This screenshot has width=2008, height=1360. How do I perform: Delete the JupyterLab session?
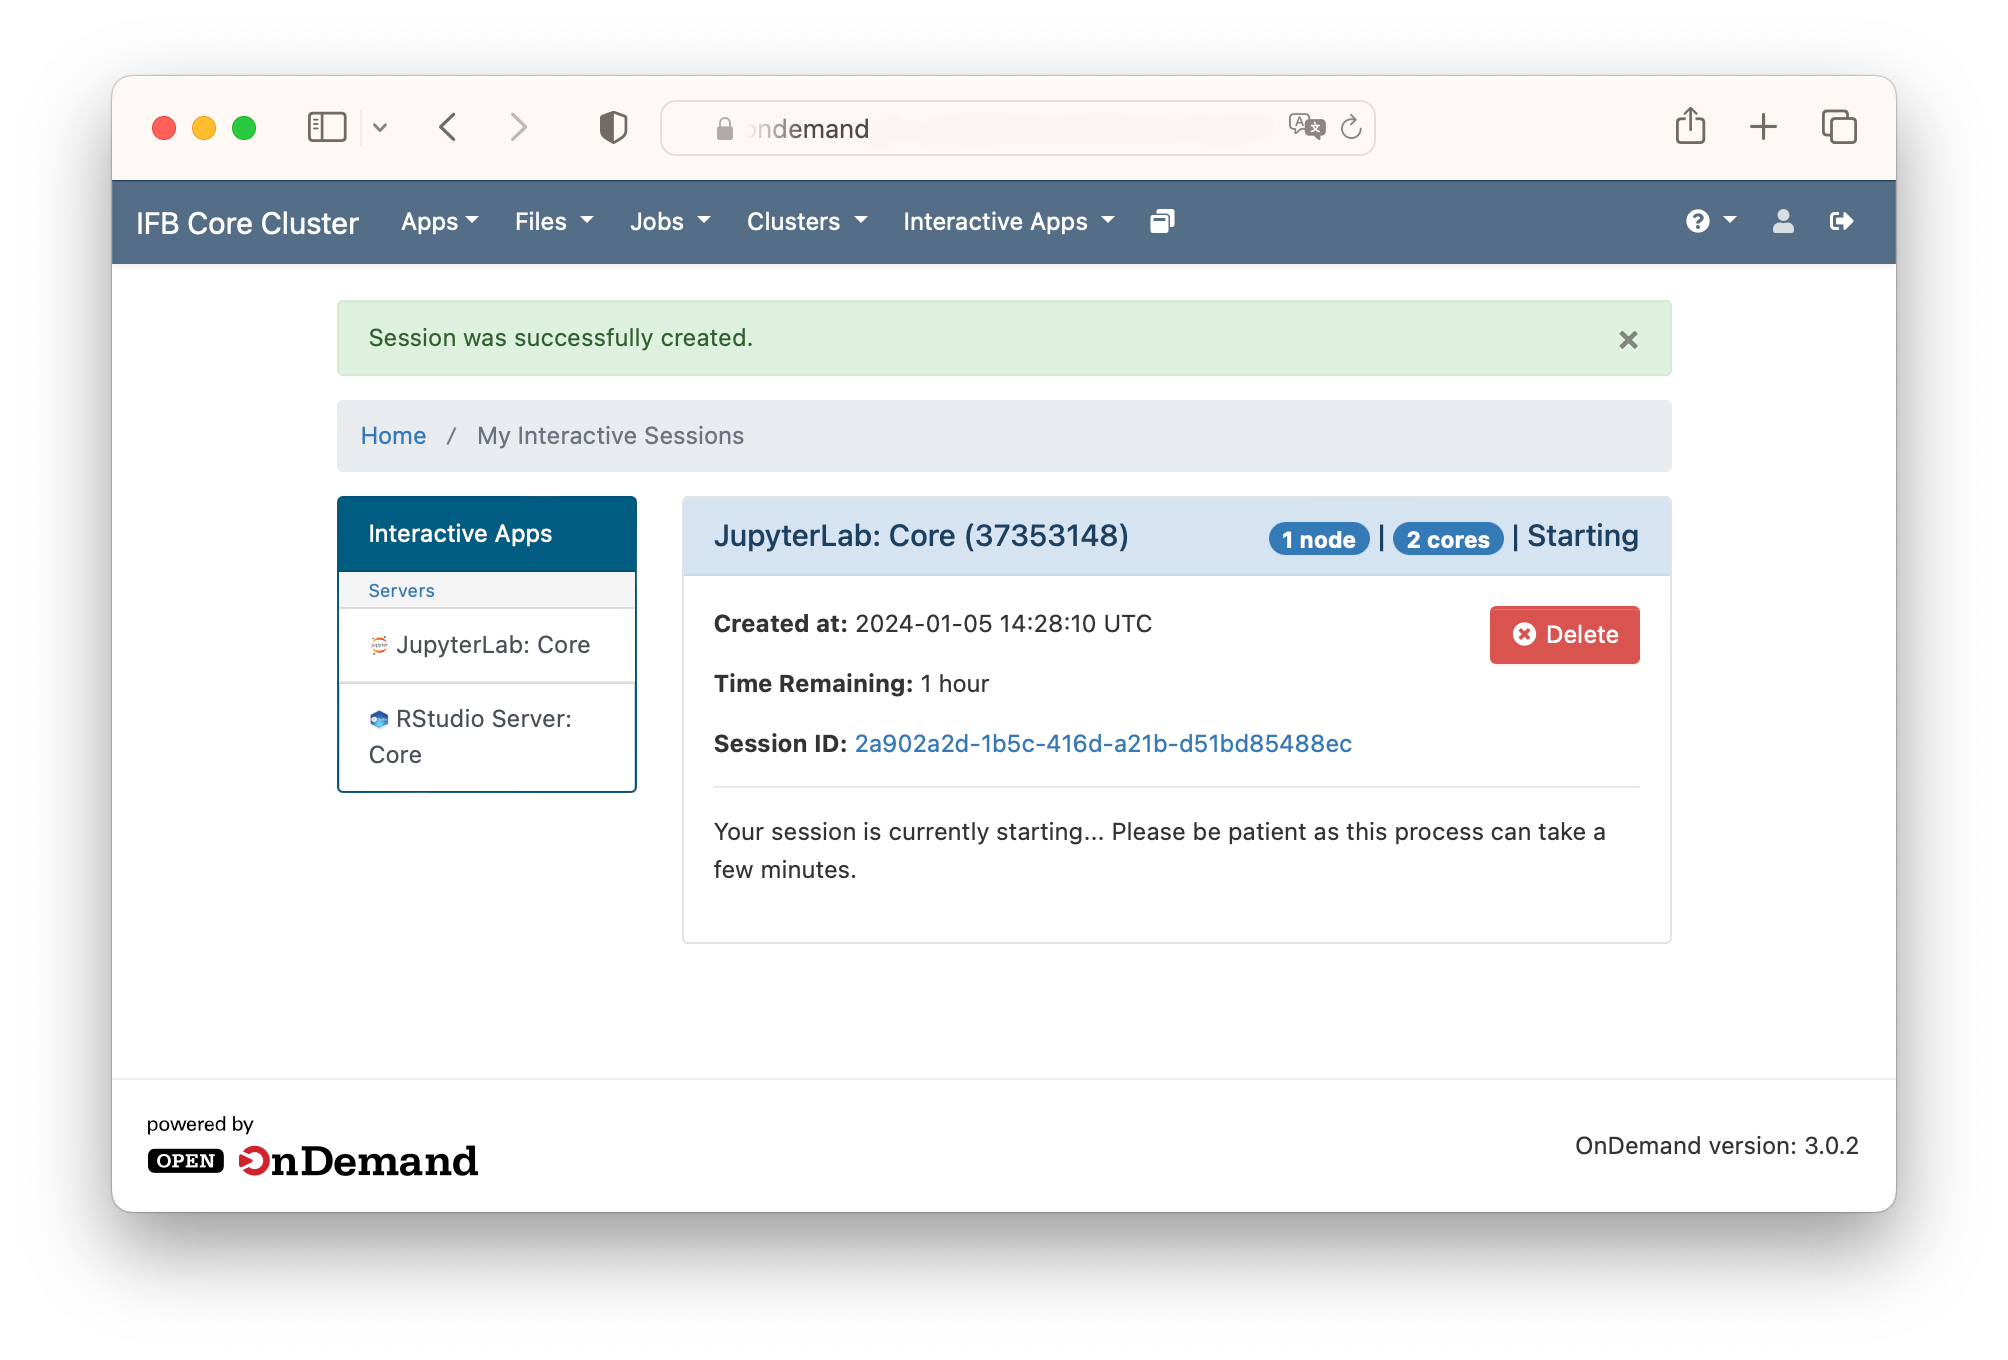click(x=1564, y=635)
